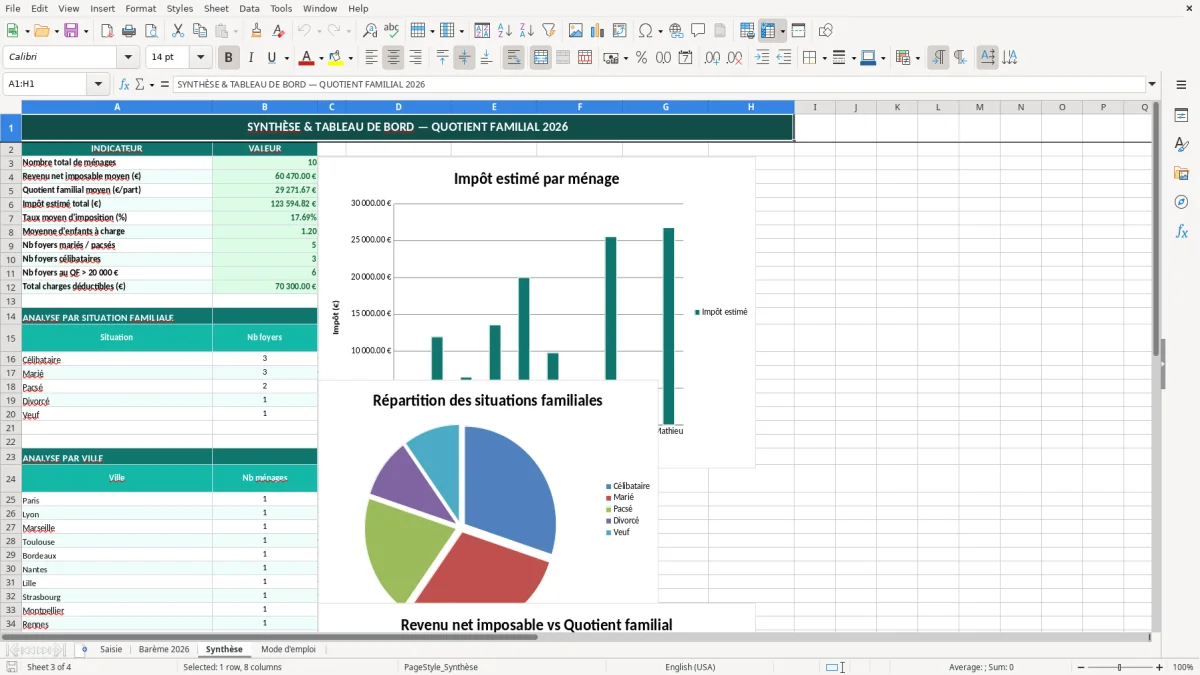
Task: Click the Cut scissors icon
Action: [x=178, y=31]
